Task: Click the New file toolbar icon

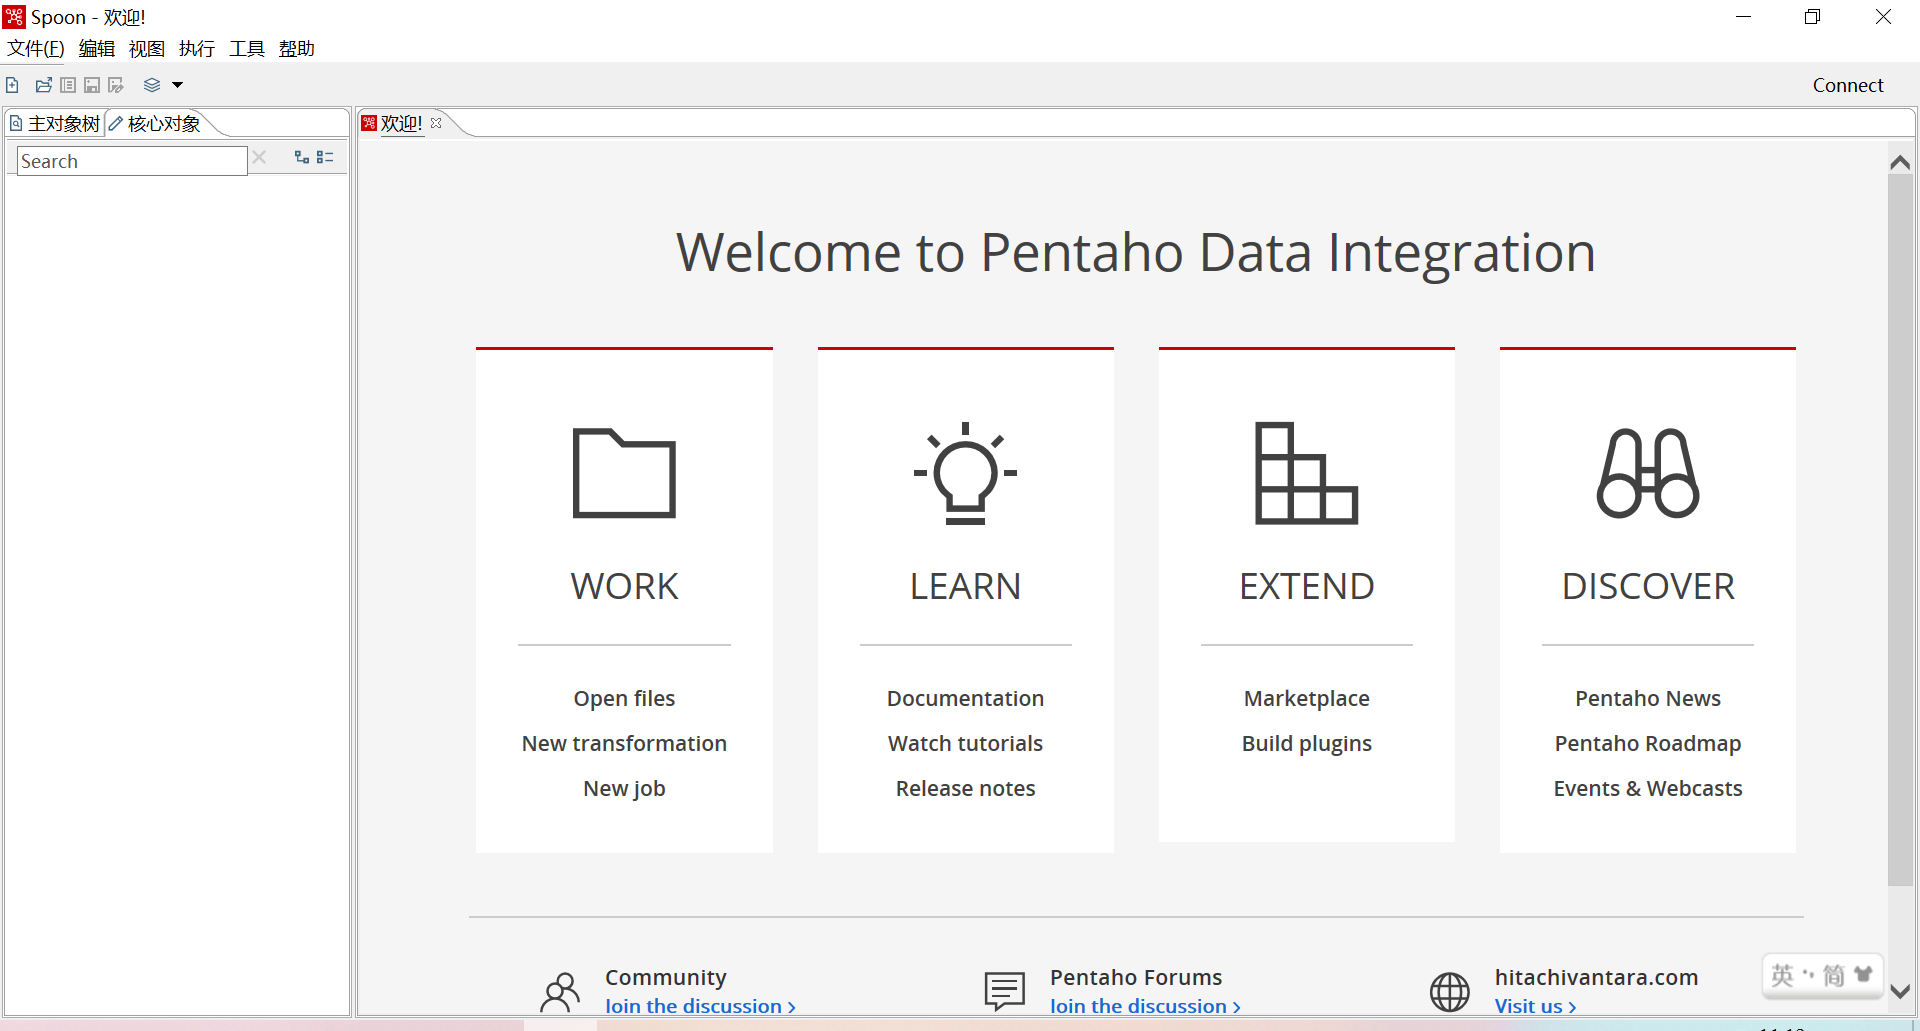Action: pyautogui.click(x=12, y=85)
